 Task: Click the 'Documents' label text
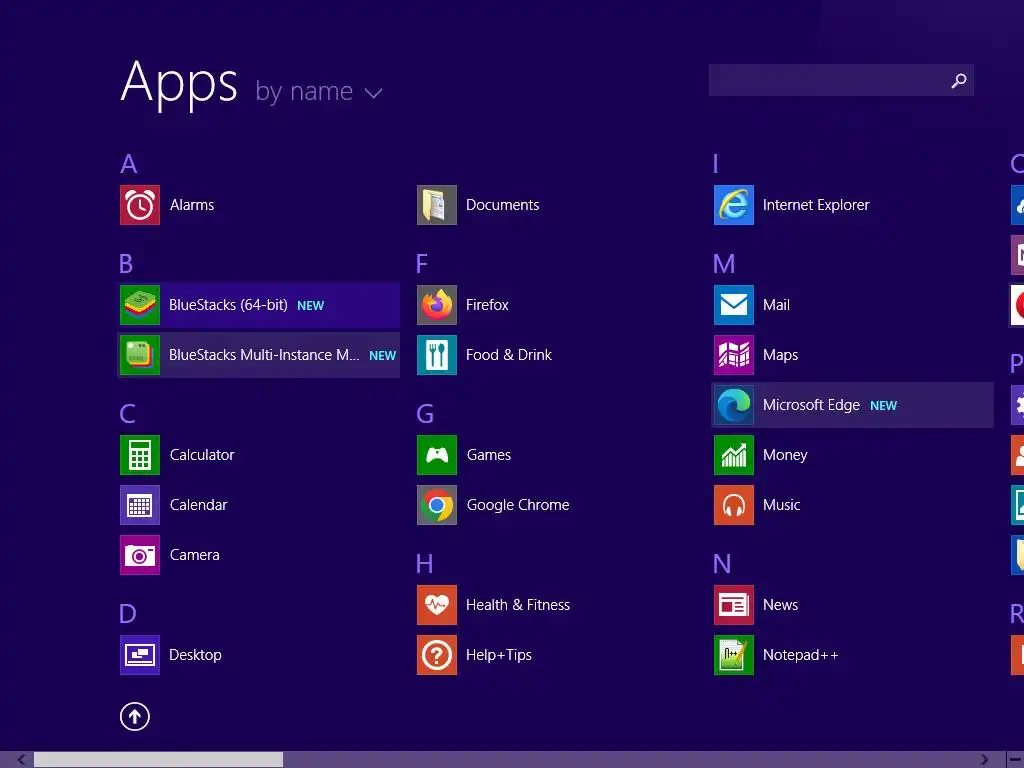coord(503,205)
